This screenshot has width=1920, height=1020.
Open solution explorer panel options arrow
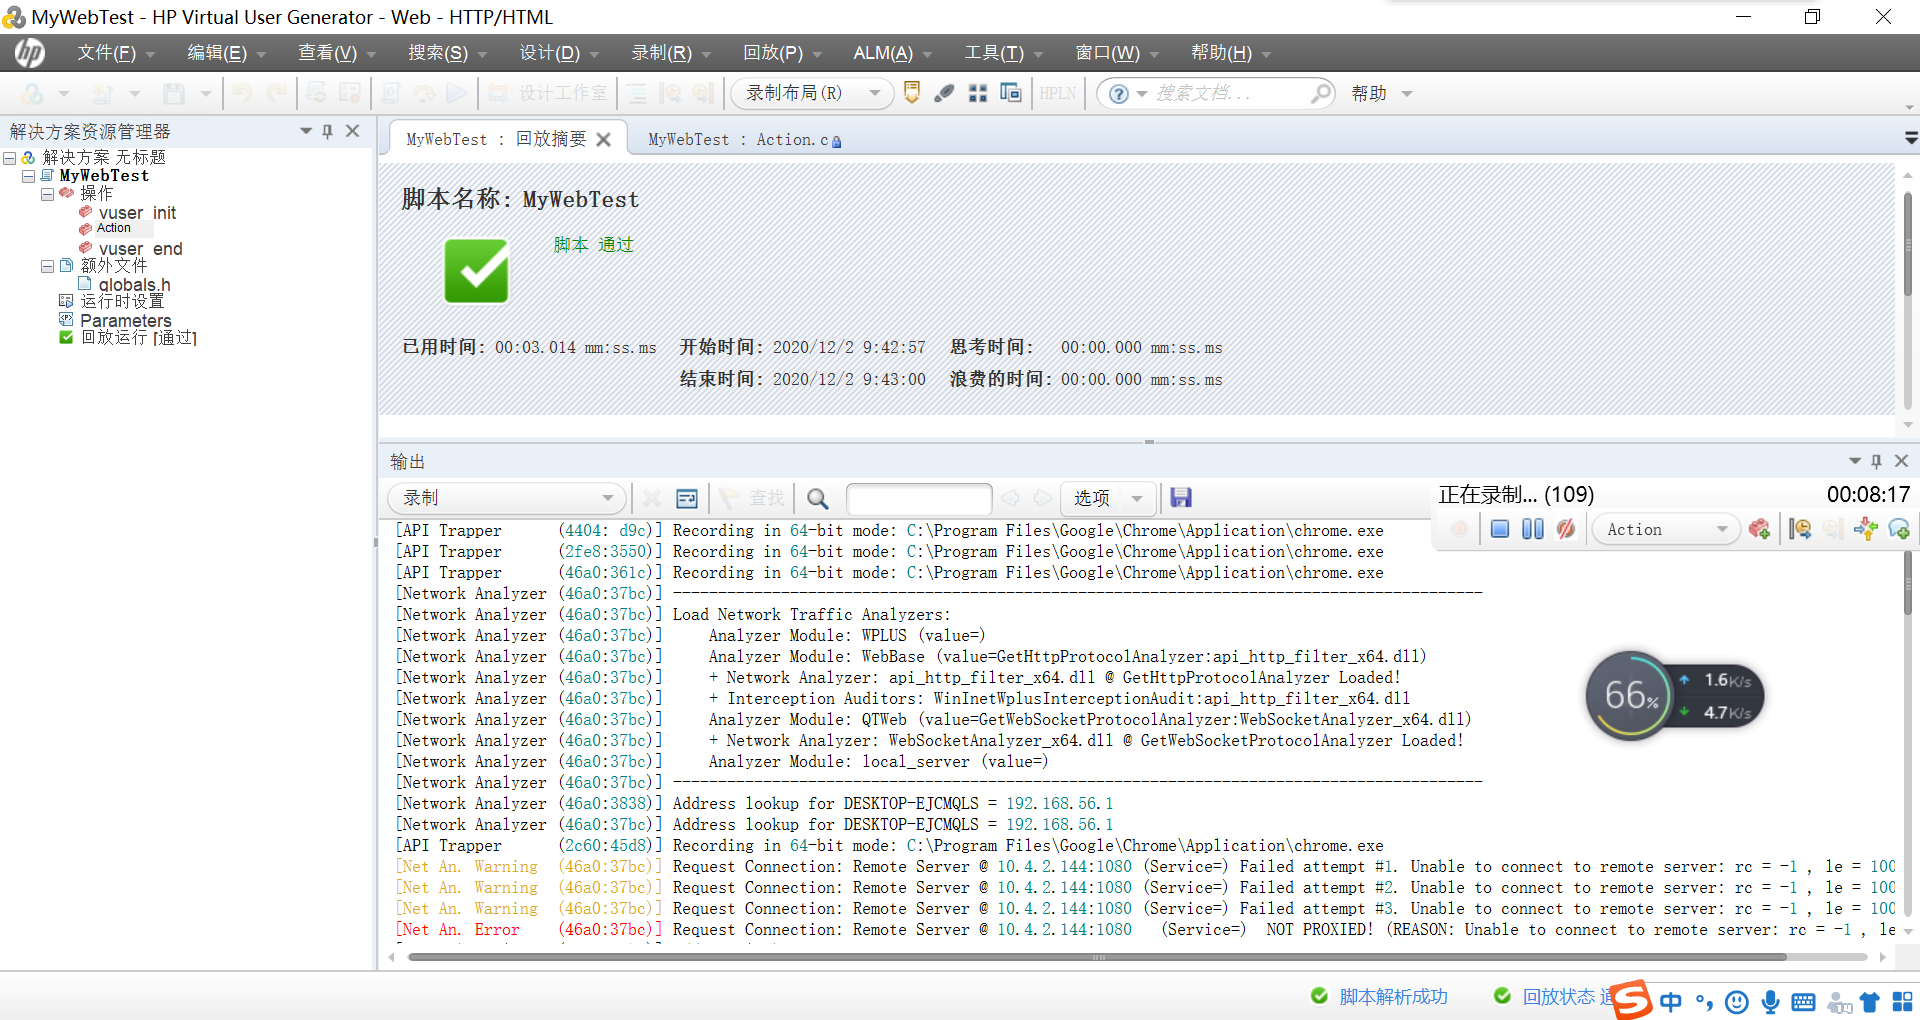(306, 131)
